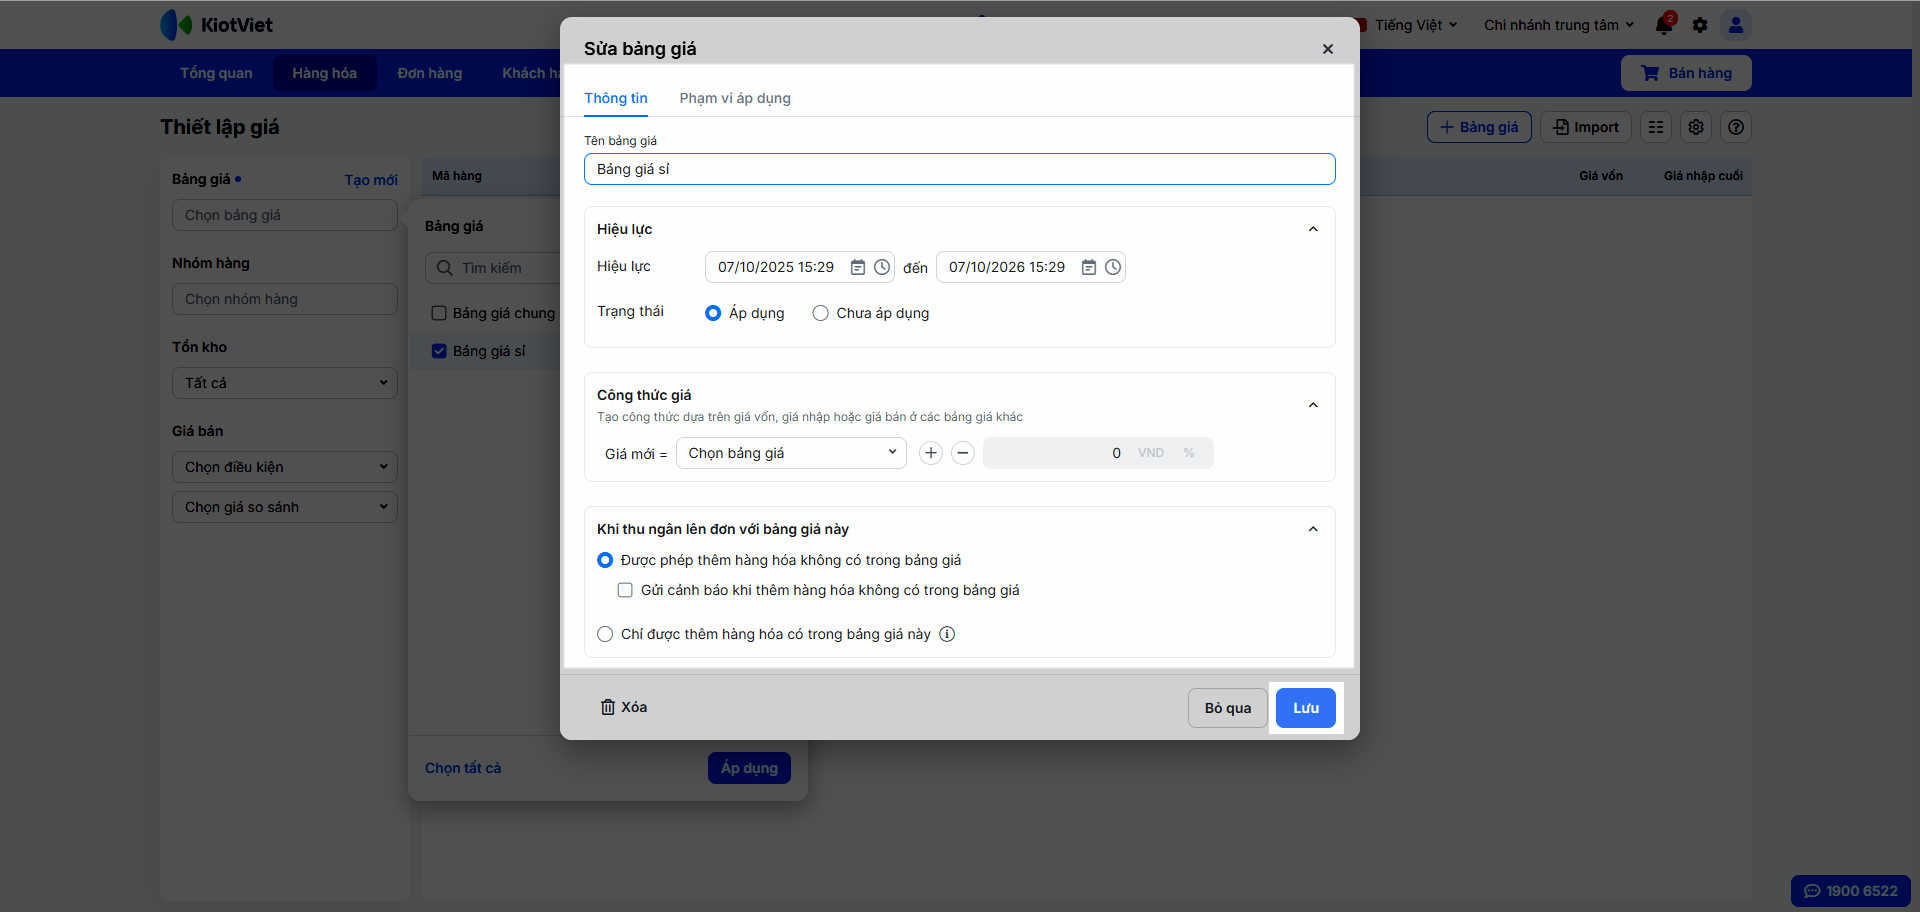This screenshot has height=912, width=1920.
Task: Delete the price list with Xóa
Action: point(624,707)
